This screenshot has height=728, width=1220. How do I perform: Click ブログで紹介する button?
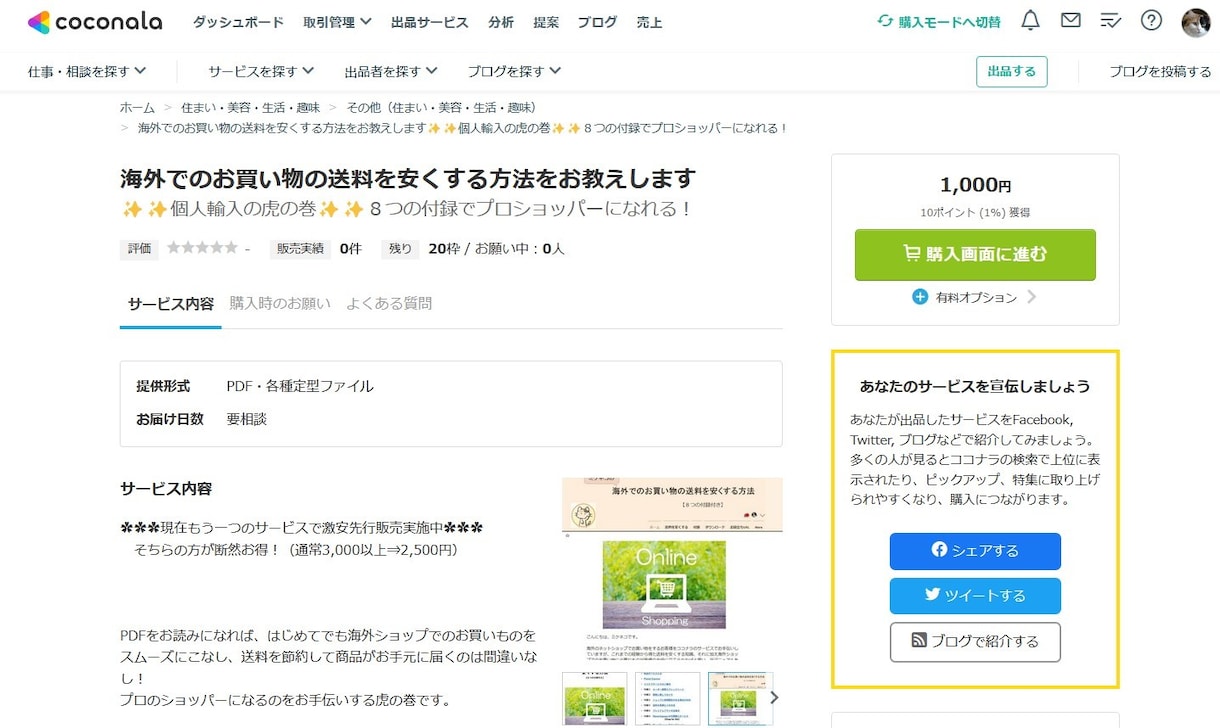tap(975, 642)
